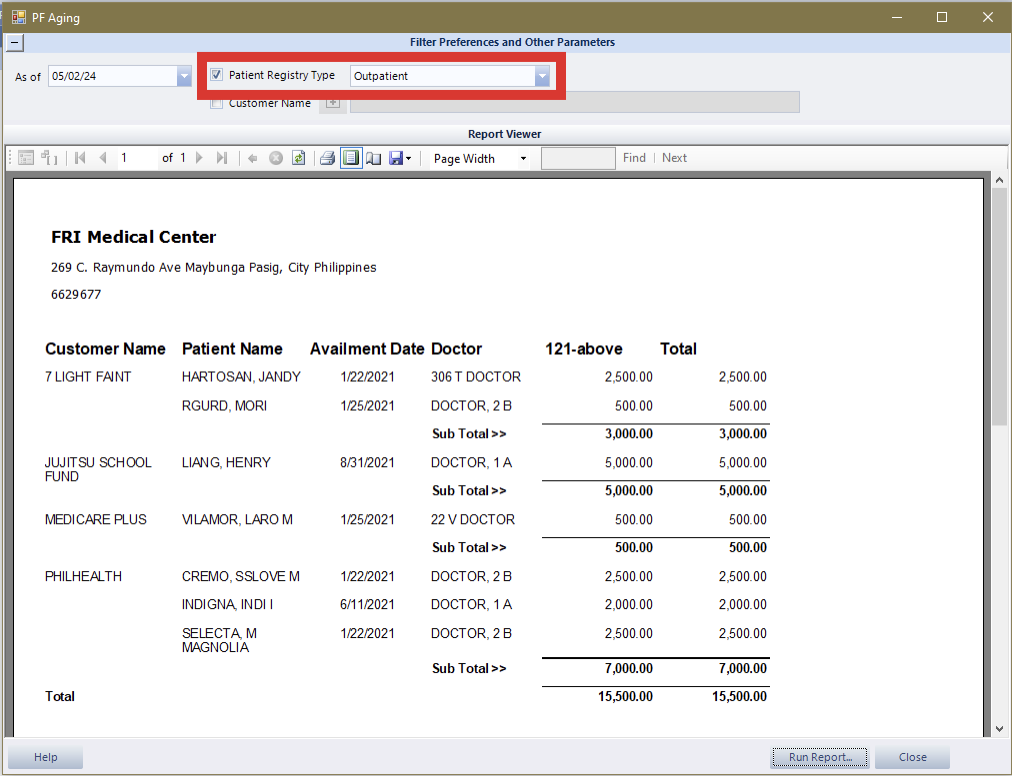Toggle Print Layout view icon

(351, 158)
